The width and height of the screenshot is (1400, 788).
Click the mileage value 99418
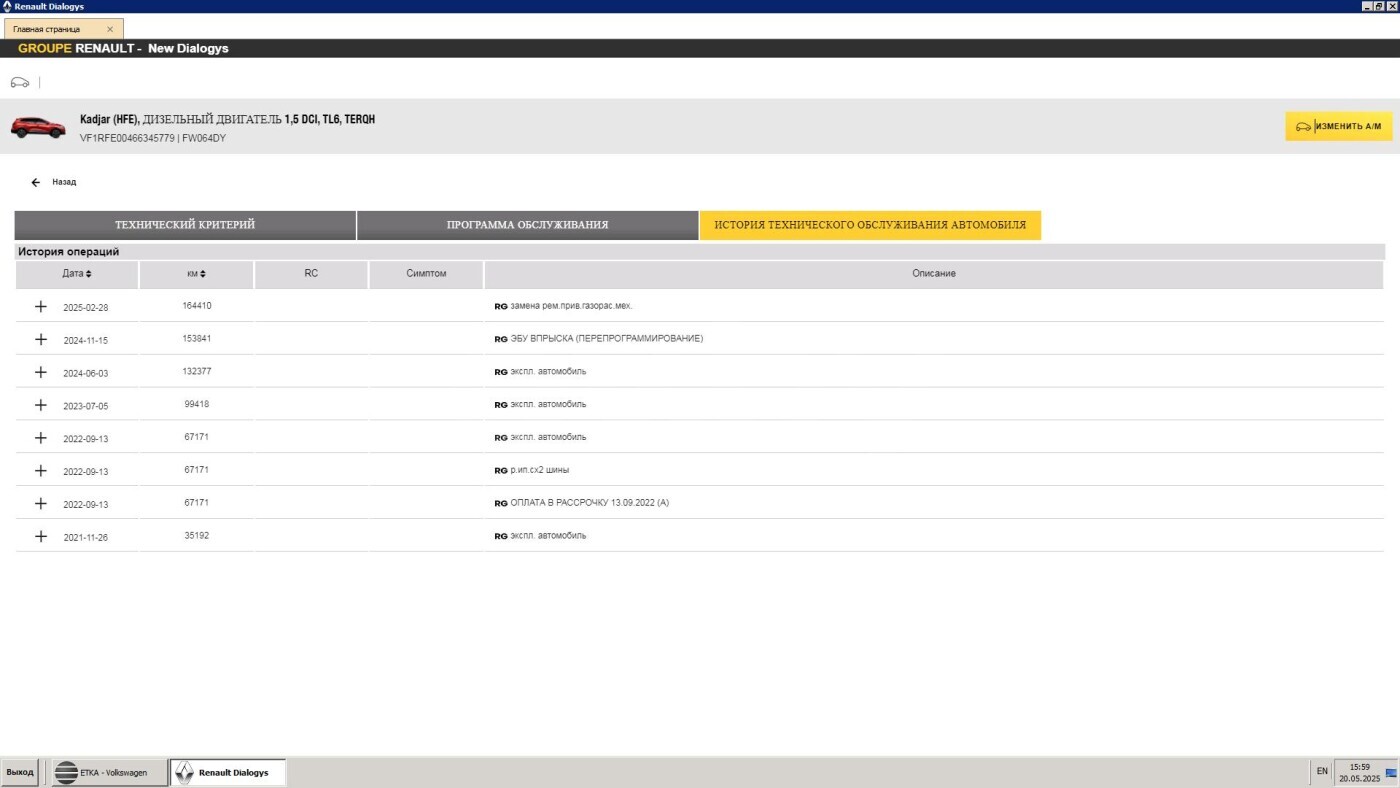tap(196, 404)
